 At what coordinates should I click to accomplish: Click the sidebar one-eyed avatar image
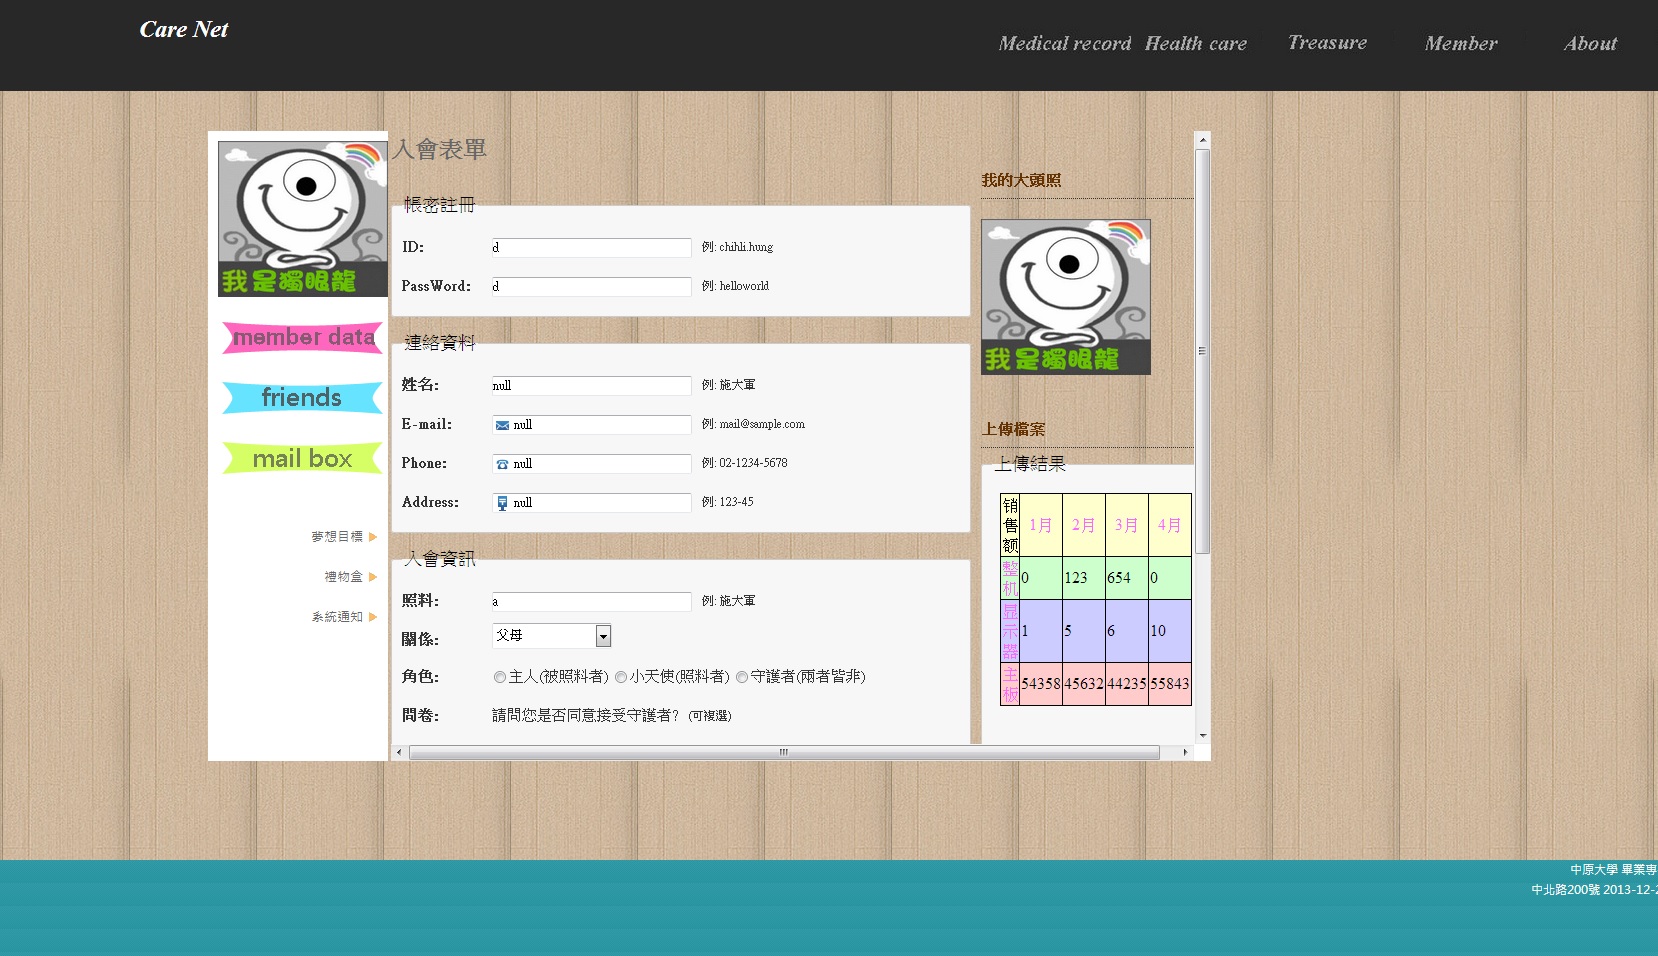[x=302, y=218]
